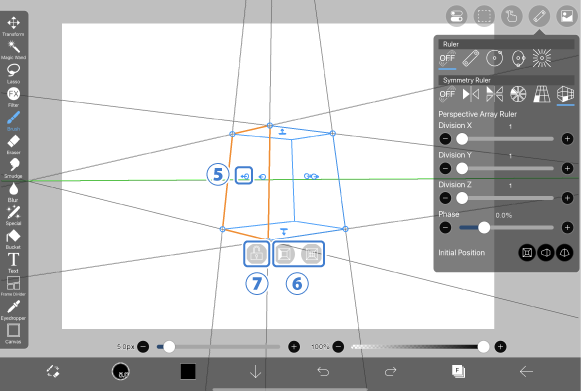
Task: Decrease Phase with minus button
Action: (x=445, y=227)
